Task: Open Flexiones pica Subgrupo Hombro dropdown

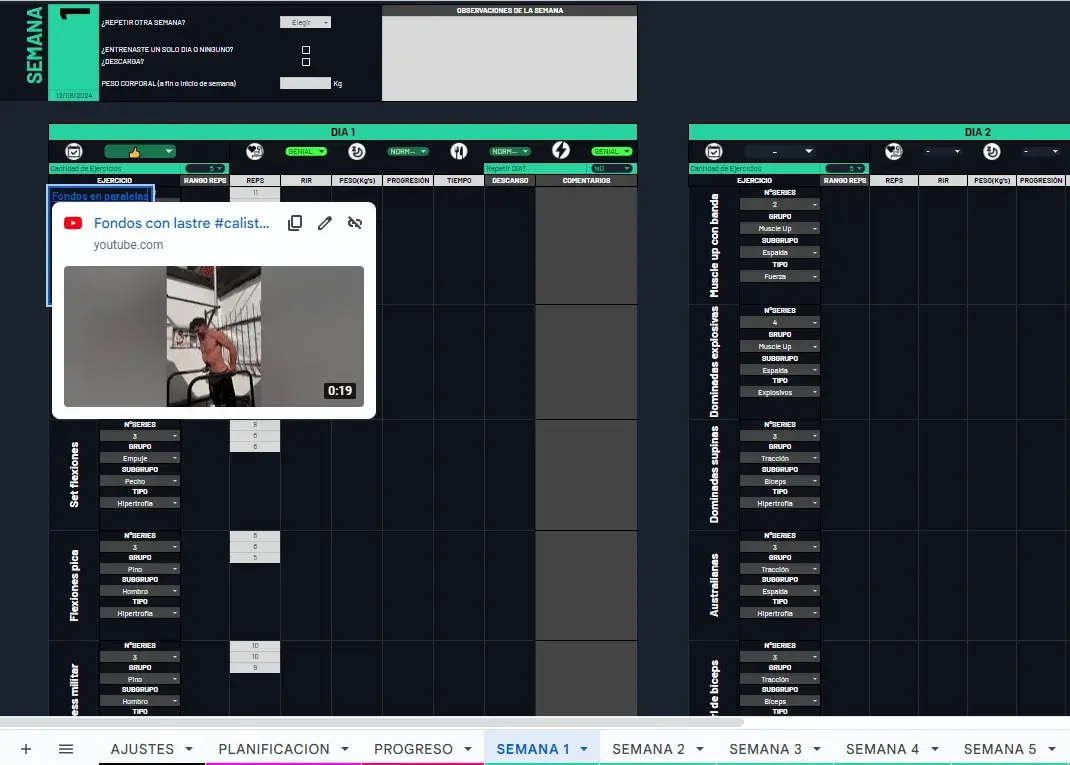Action: click(140, 592)
